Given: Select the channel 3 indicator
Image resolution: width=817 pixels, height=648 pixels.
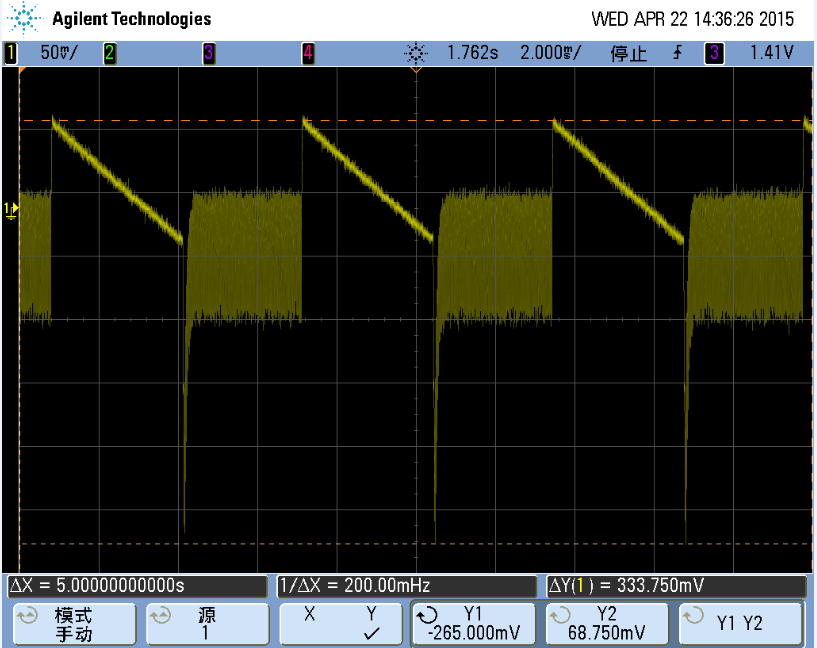Looking at the screenshot, I should [208, 53].
